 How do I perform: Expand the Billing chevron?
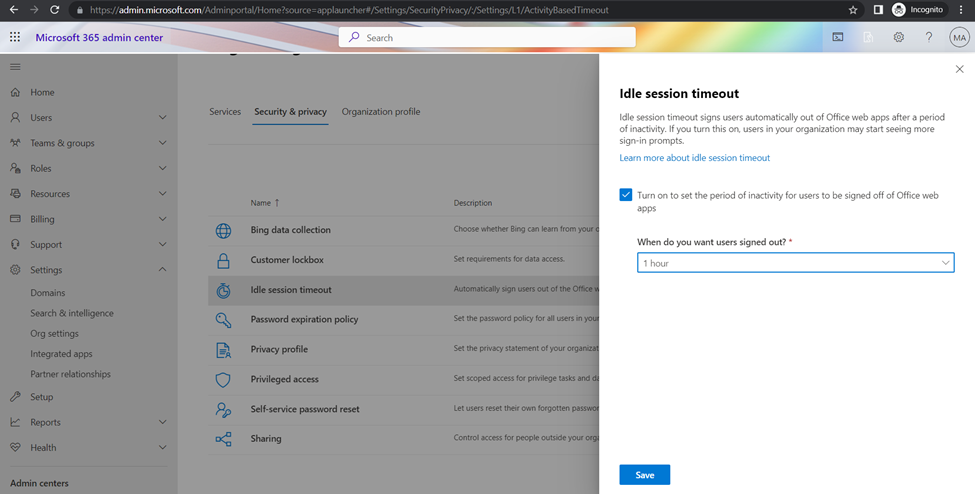coord(162,219)
